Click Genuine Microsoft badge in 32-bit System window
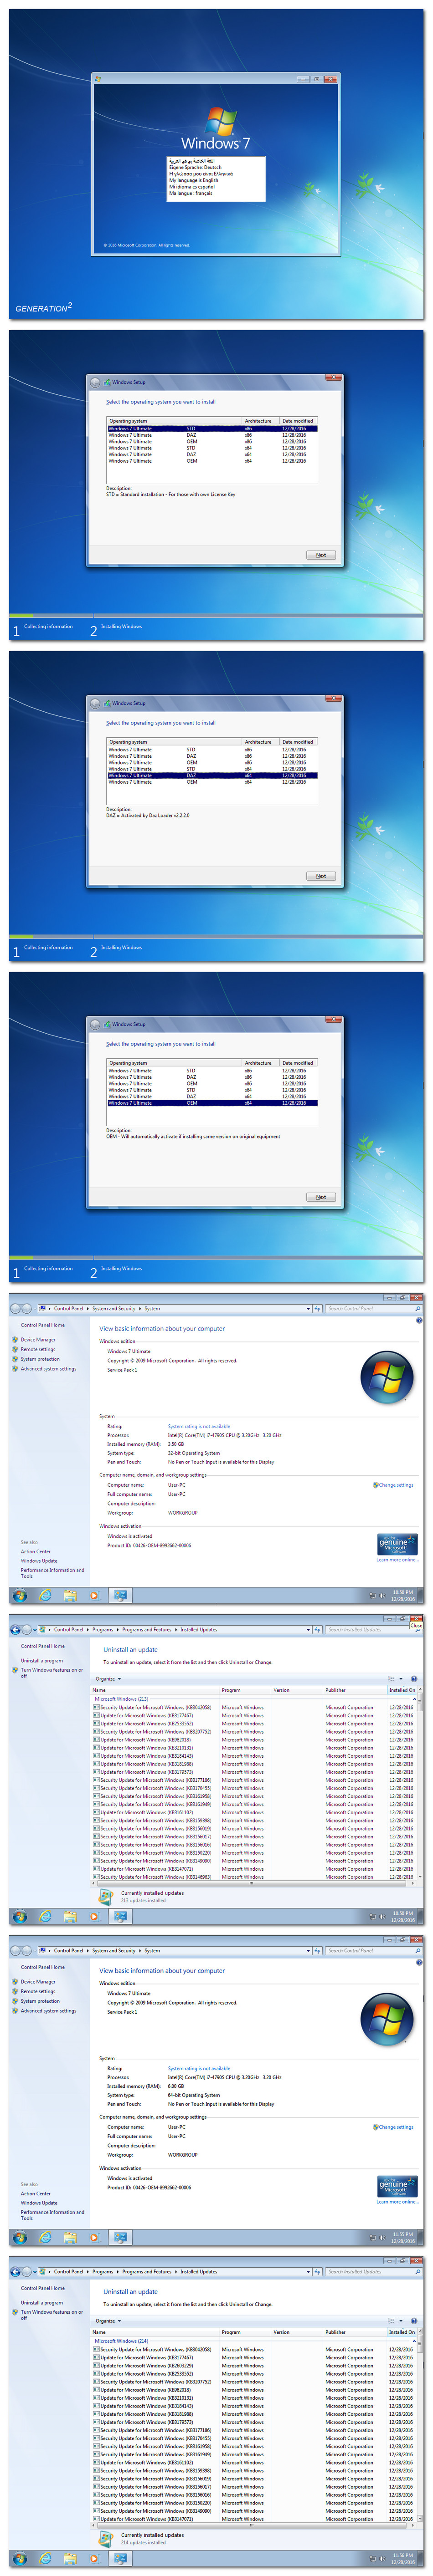The height and width of the screenshot is (2576, 433). [x=397, y=1544]
